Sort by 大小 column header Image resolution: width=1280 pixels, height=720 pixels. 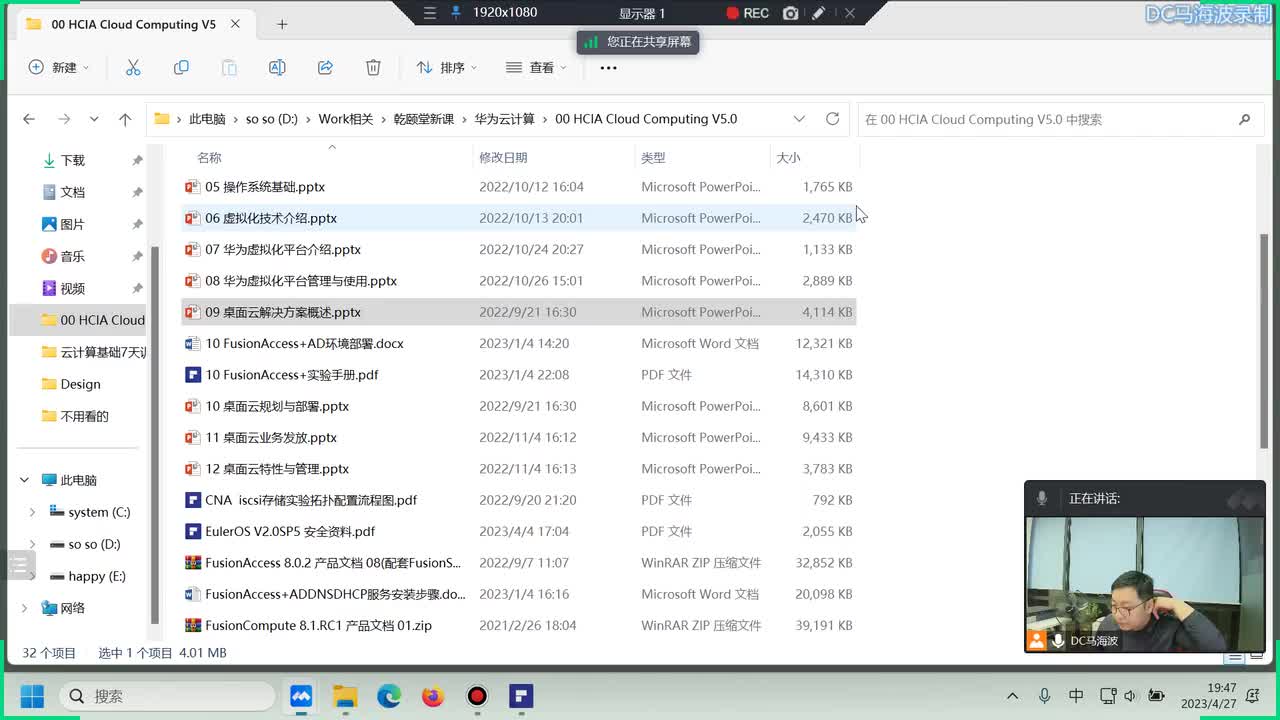[x=788, y=157]
